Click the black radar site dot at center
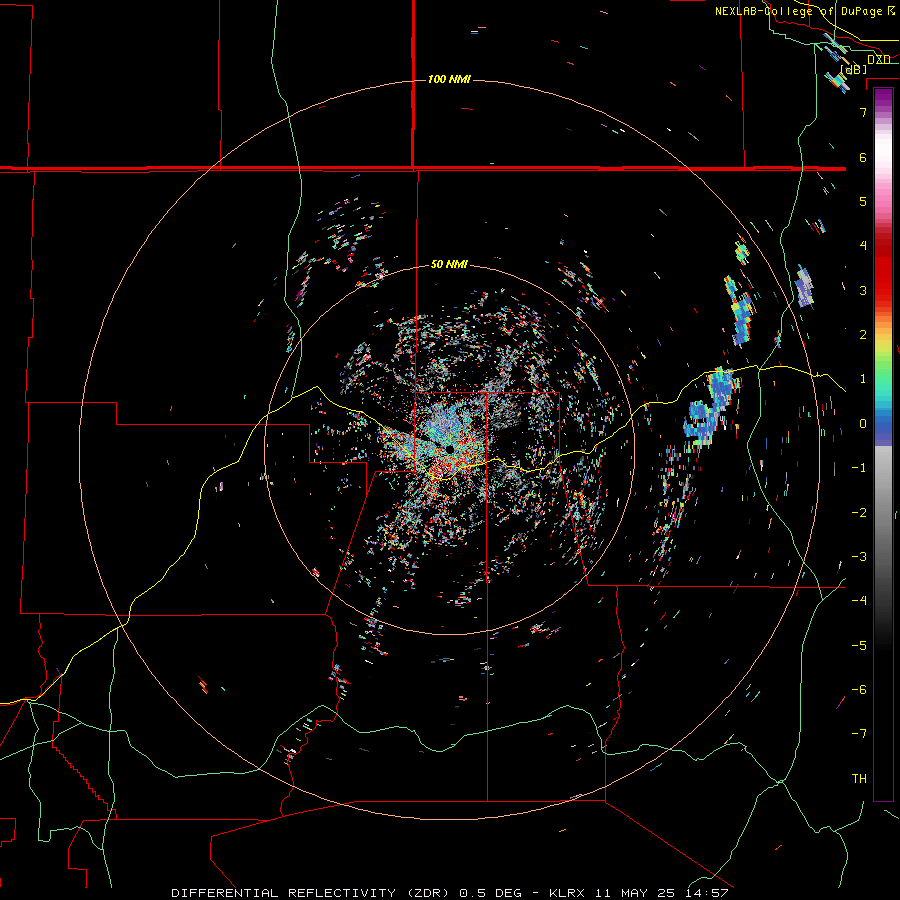This screenshot has width=900, height=900. (449, 449)
